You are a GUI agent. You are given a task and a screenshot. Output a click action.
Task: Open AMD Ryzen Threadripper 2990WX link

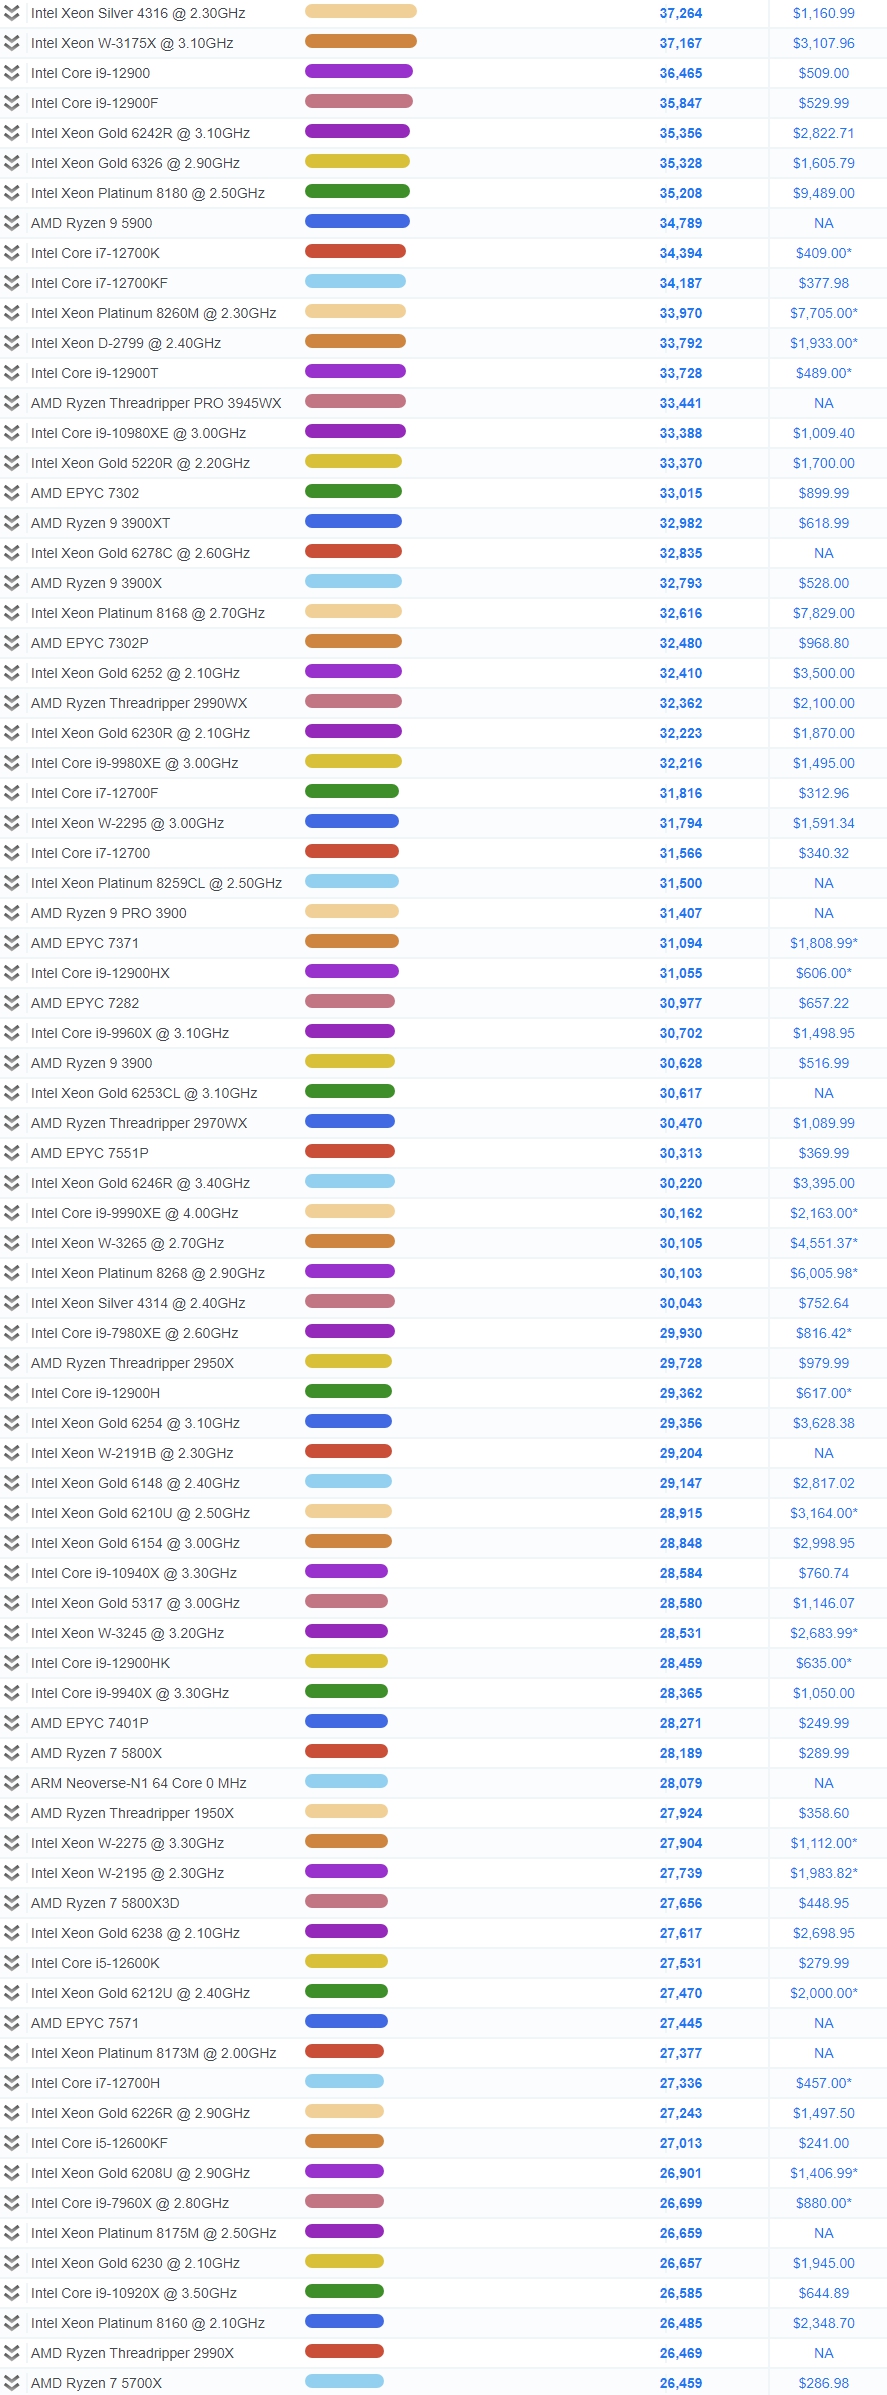coord(139,703)
